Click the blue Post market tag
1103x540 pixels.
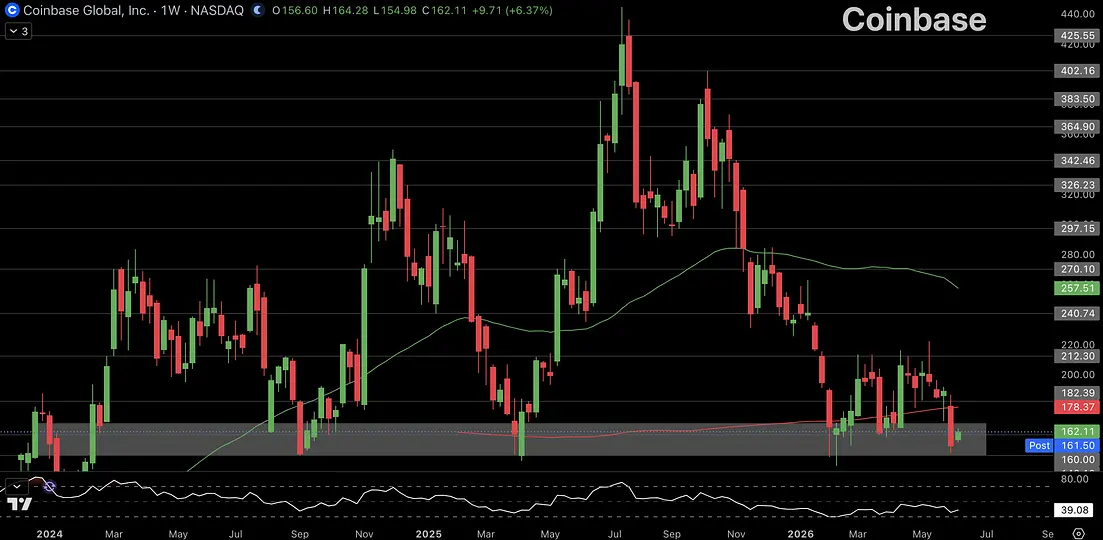click(1039, 445)
